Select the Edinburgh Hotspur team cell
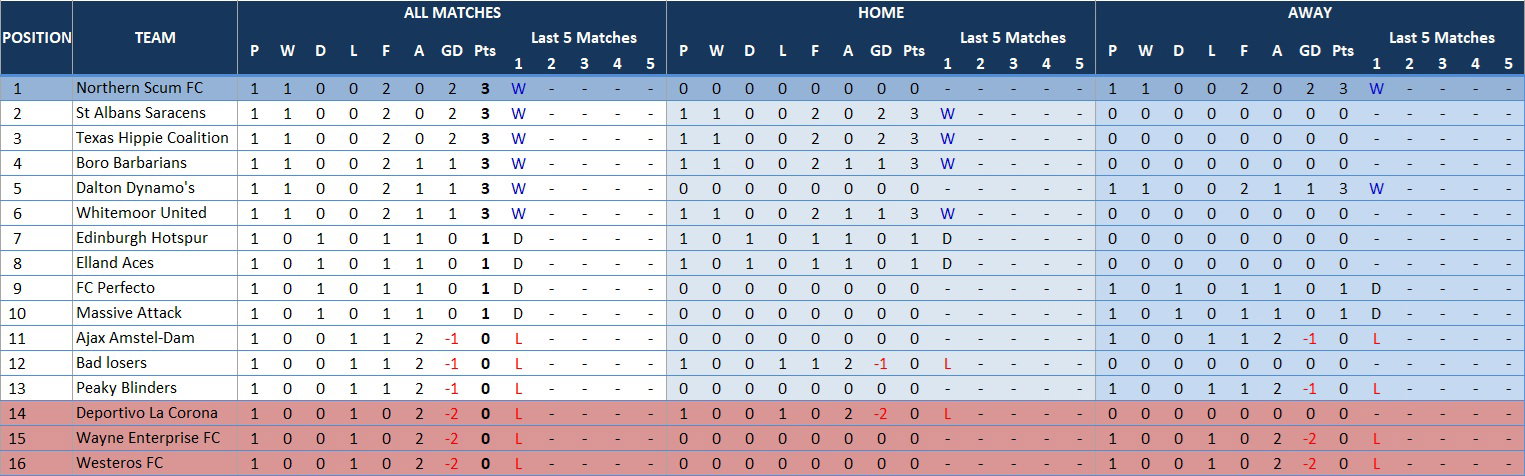Screen dimensions: 1525x476 (x=155, y=238)
